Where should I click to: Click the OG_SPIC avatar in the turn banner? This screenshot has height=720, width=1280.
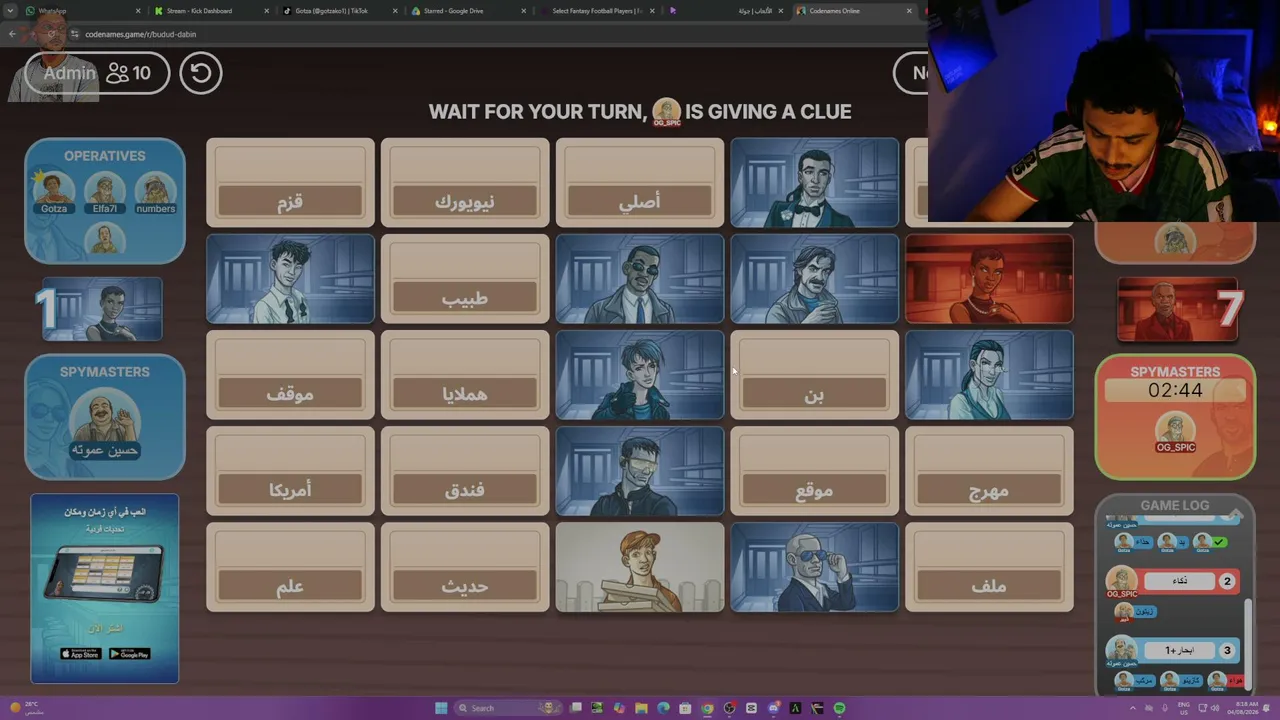click(666, 112)
